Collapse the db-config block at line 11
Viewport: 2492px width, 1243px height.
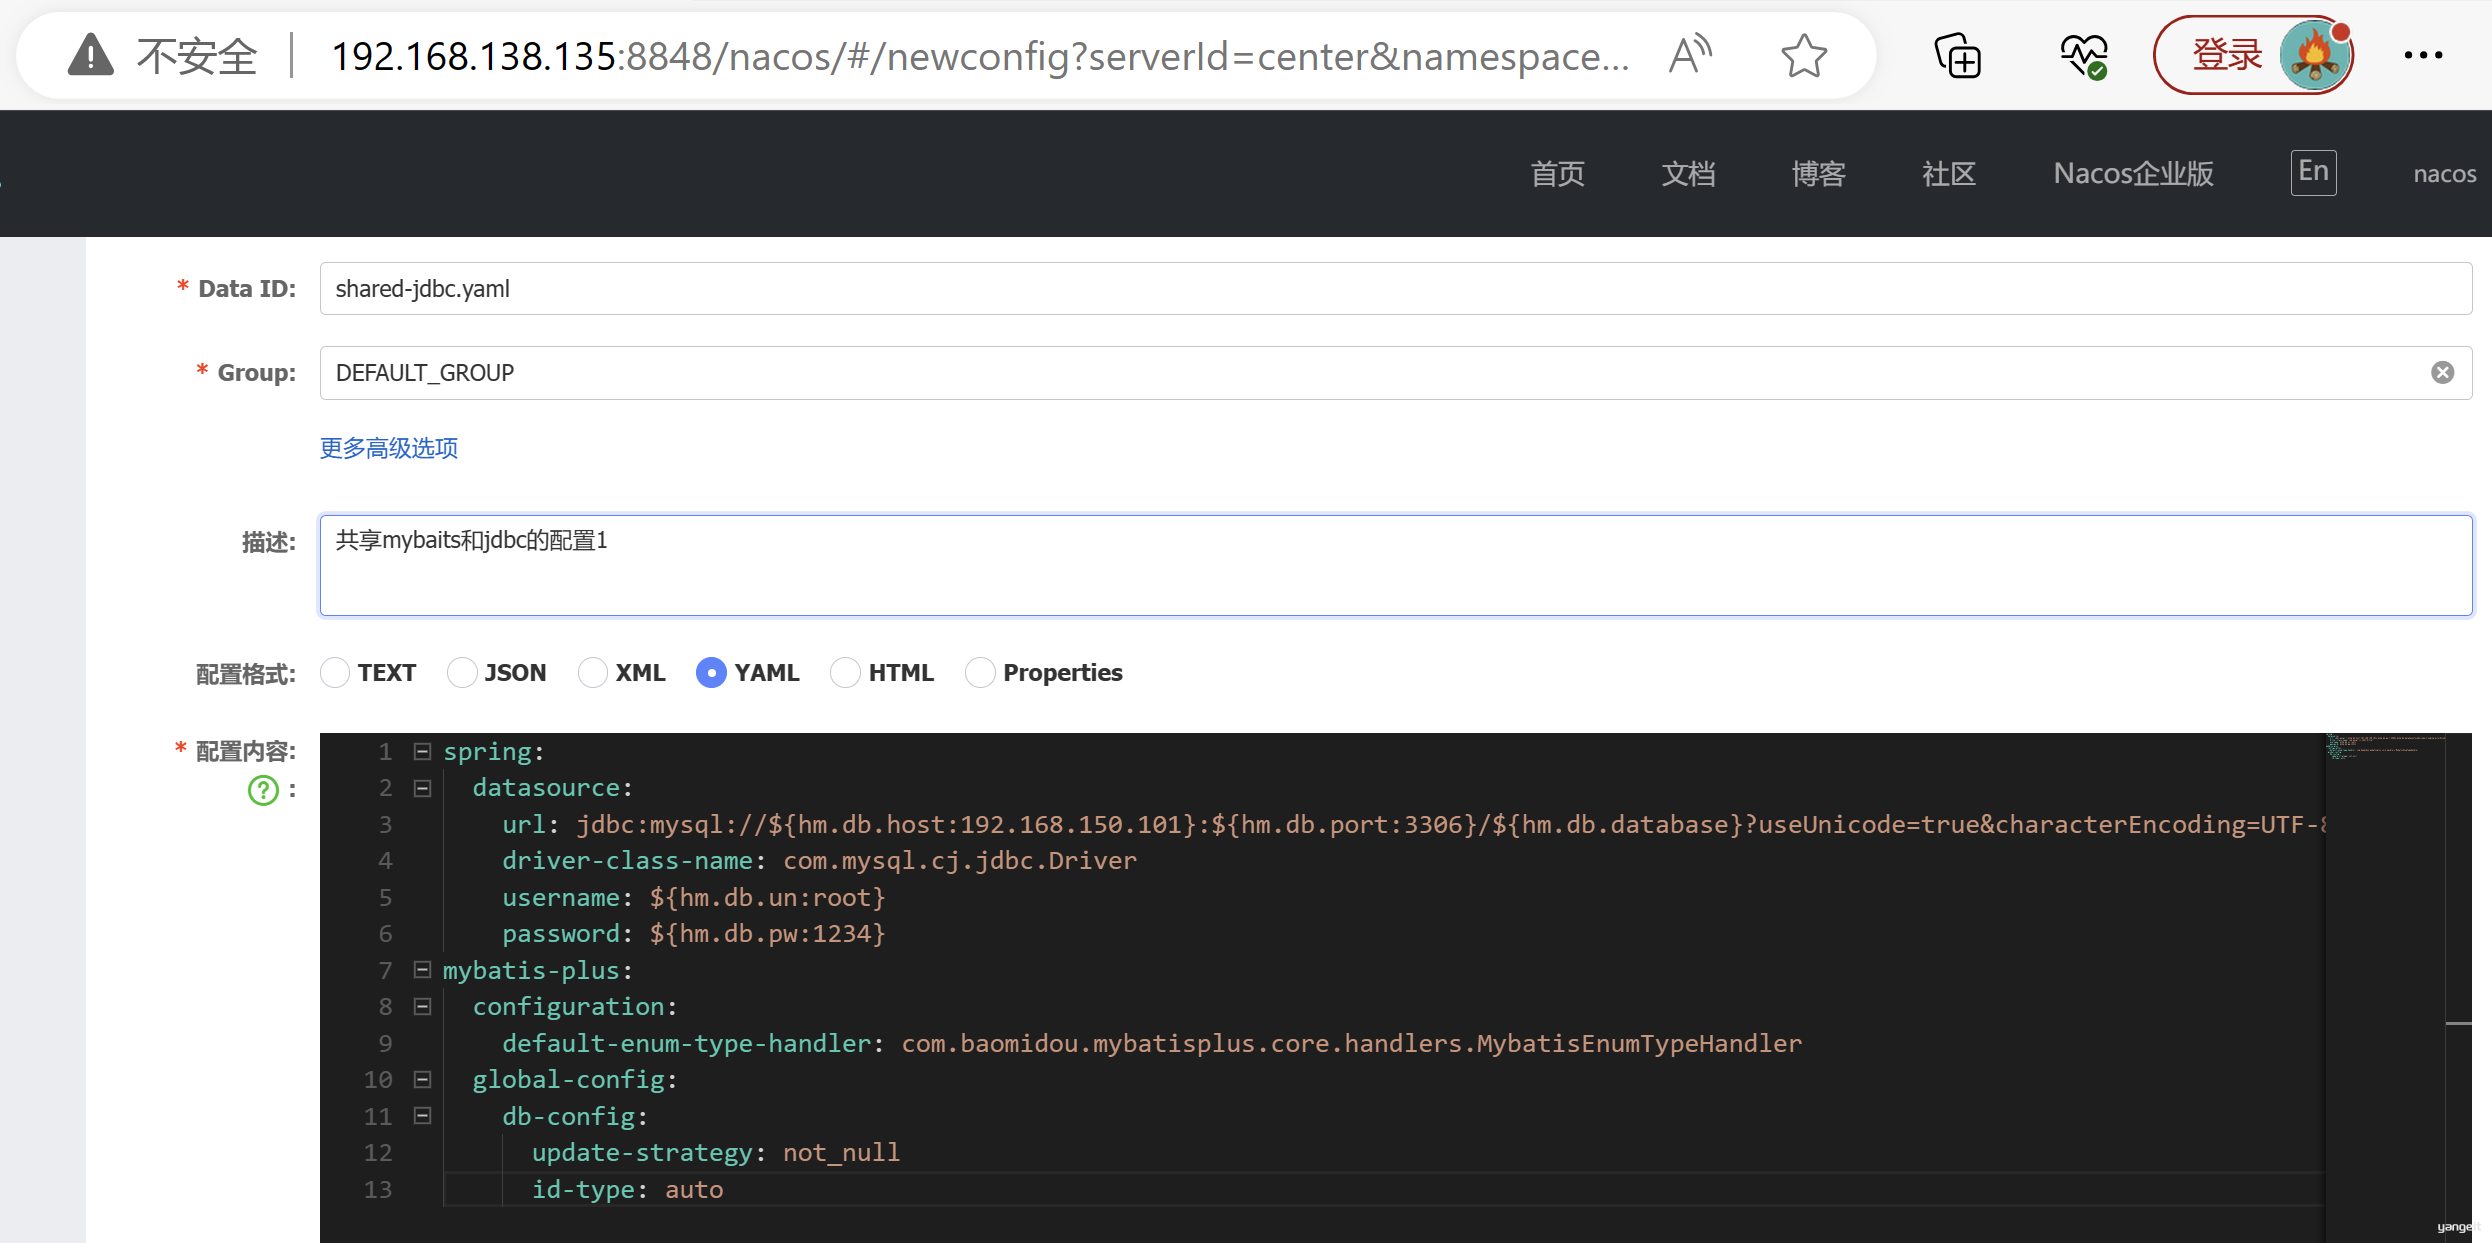tap(422, 1116)
